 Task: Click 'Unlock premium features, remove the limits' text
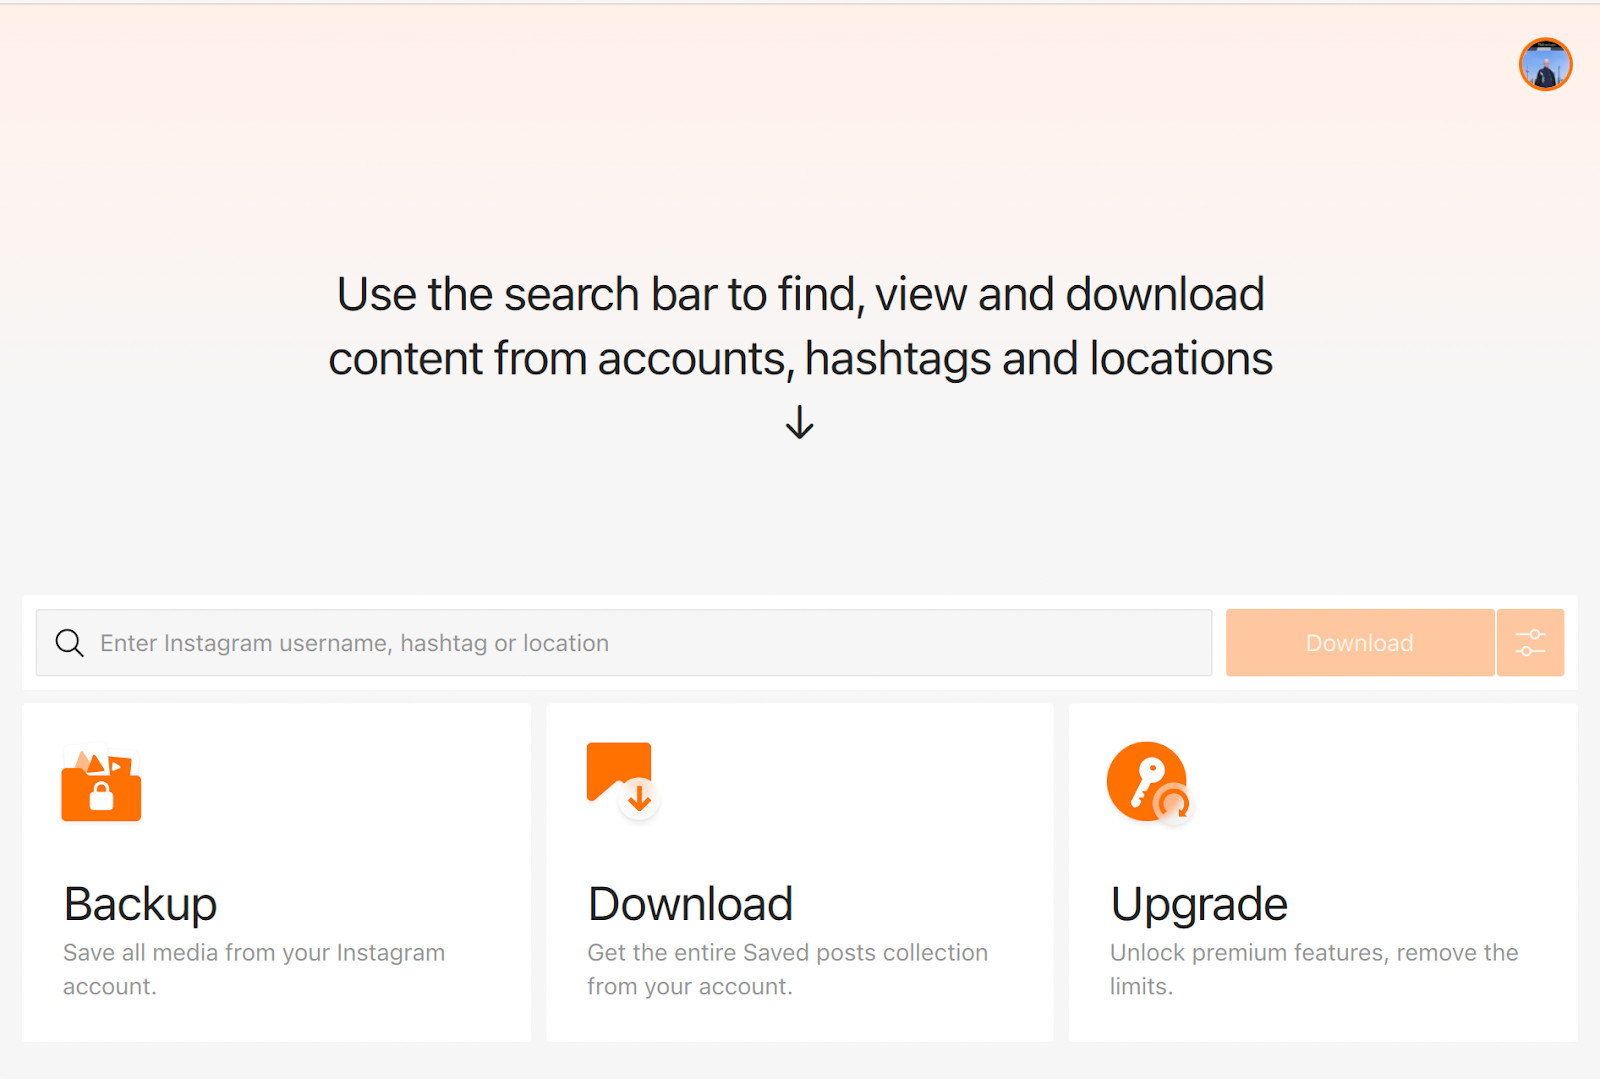tap(1314, 969)
